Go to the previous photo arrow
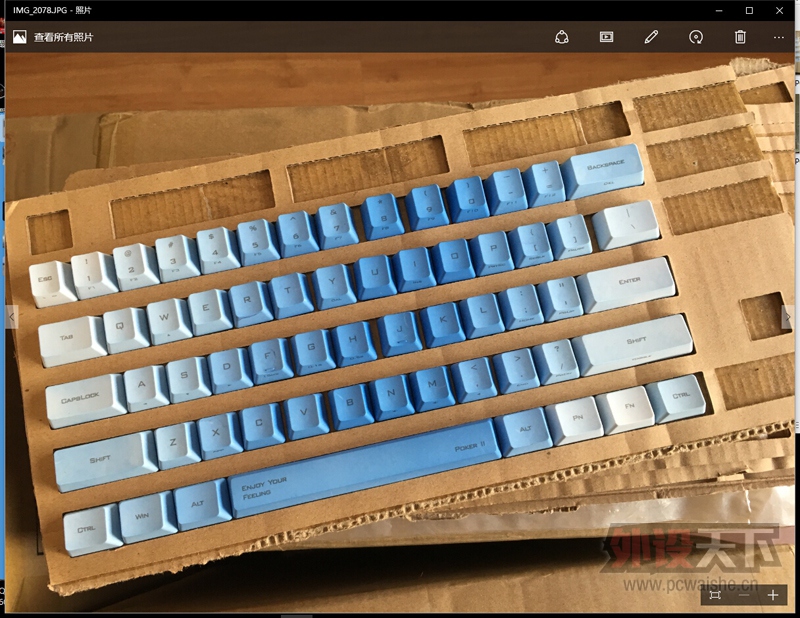The image size is (800, 618). tap(12, 317)
